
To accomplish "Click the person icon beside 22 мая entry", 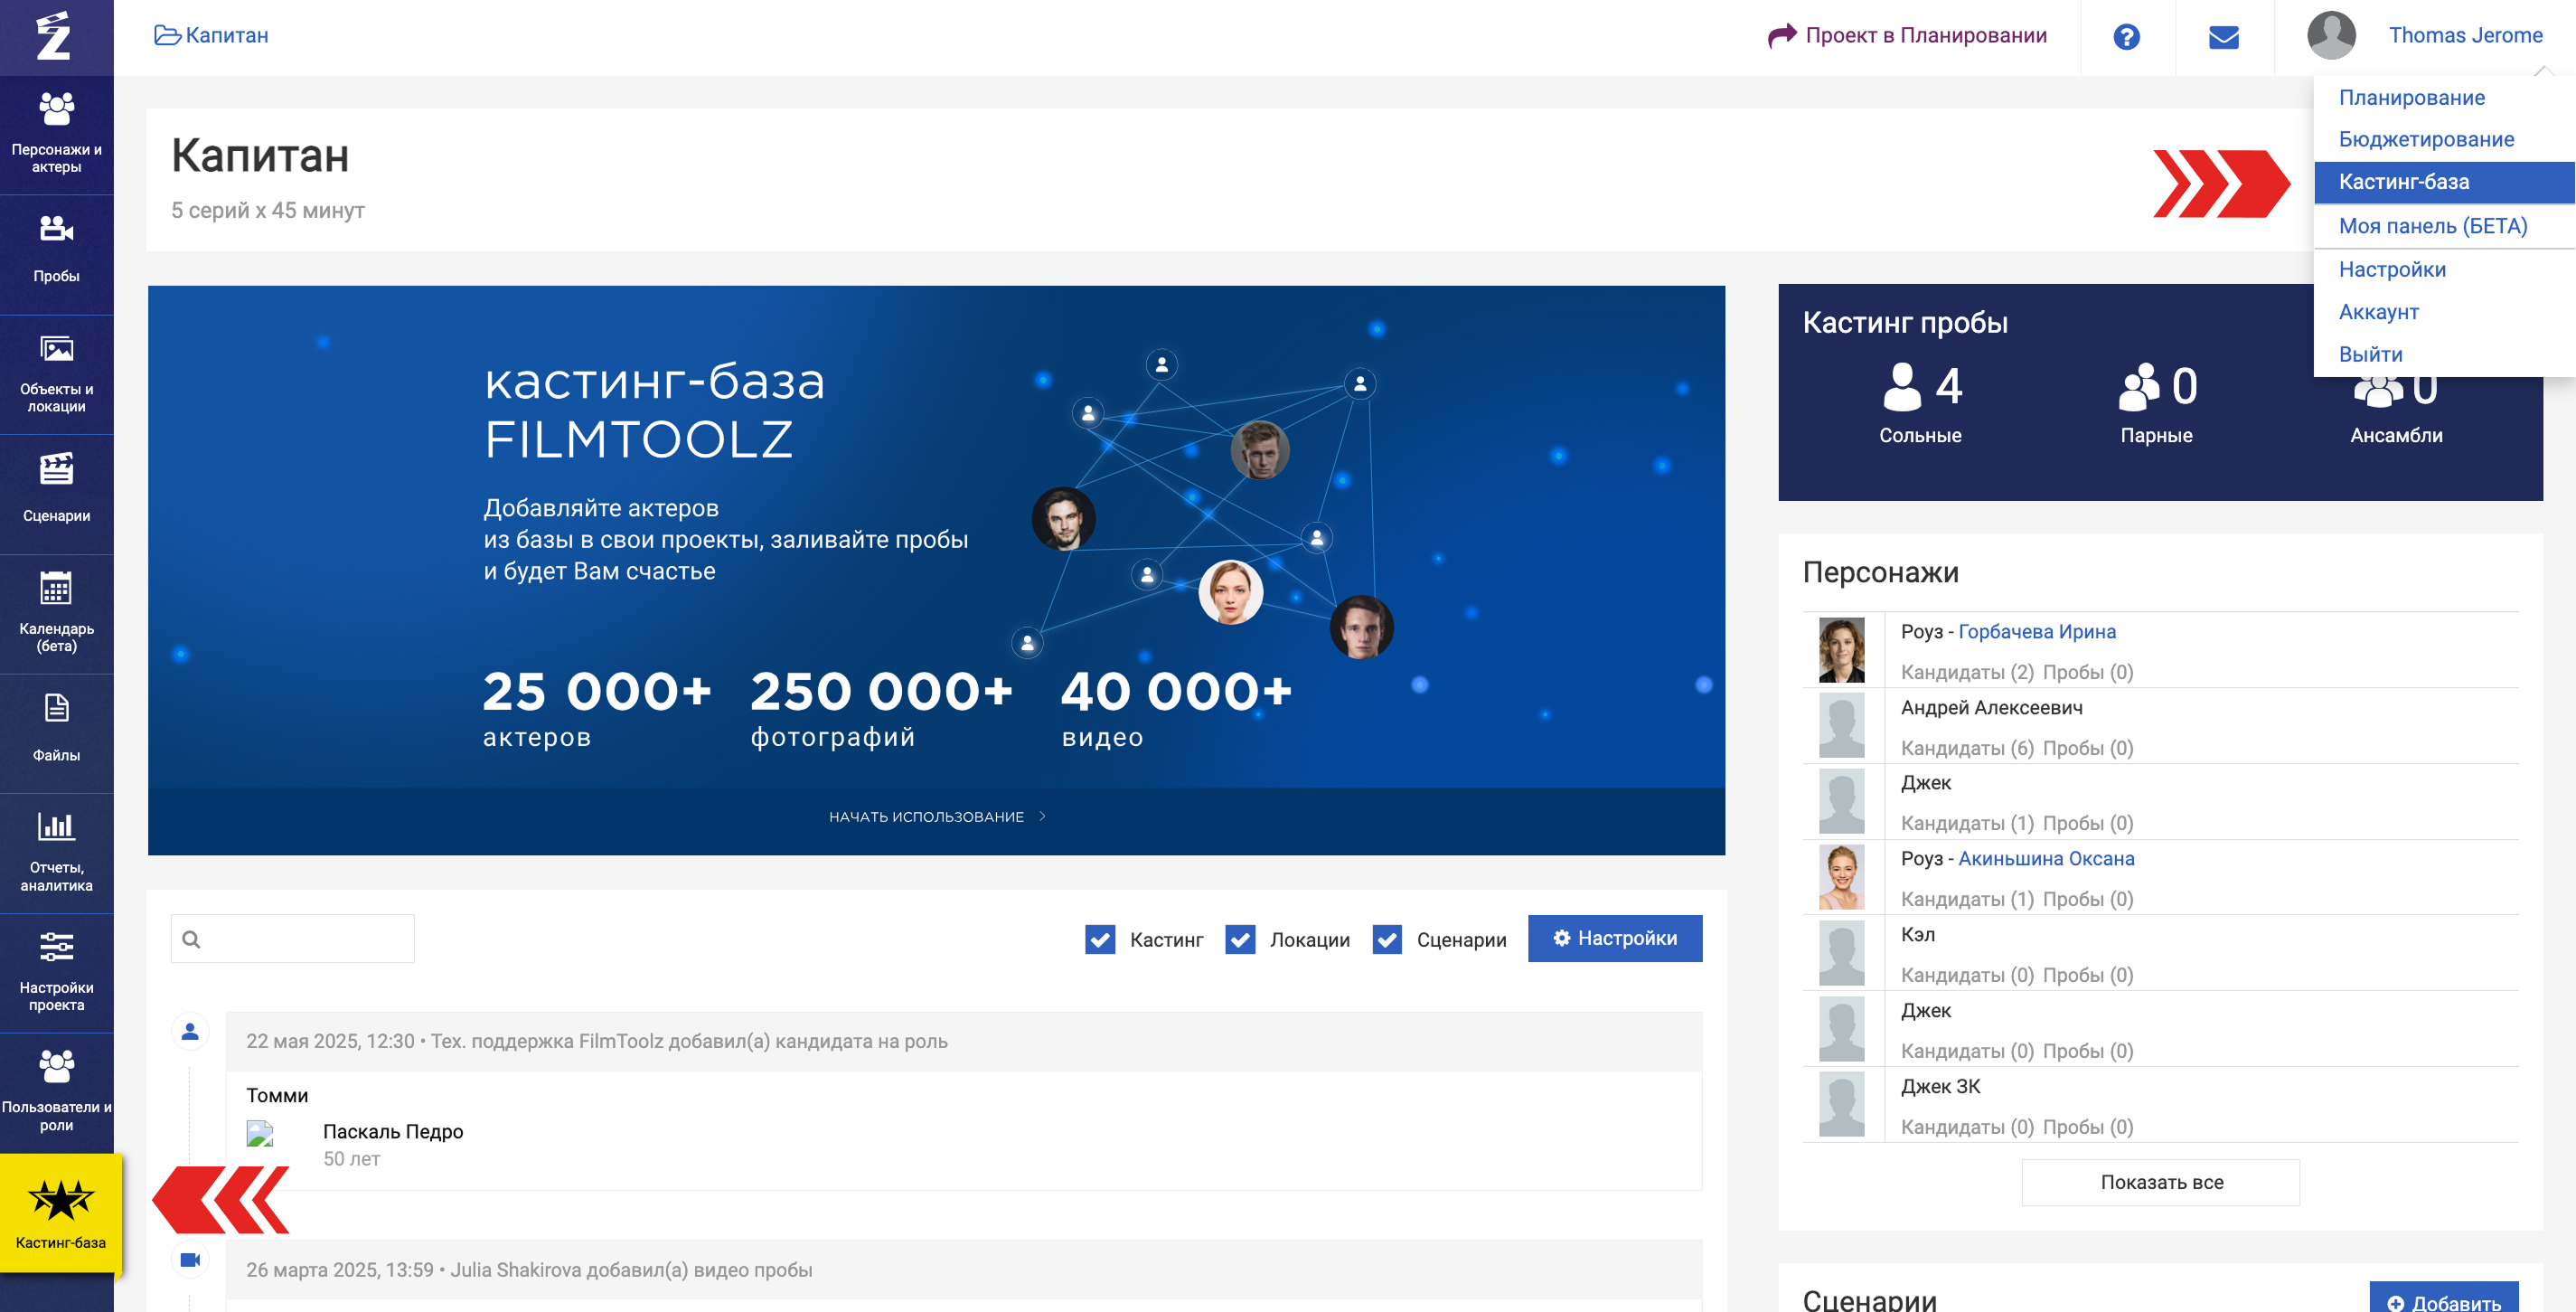I will point(190,1031).
